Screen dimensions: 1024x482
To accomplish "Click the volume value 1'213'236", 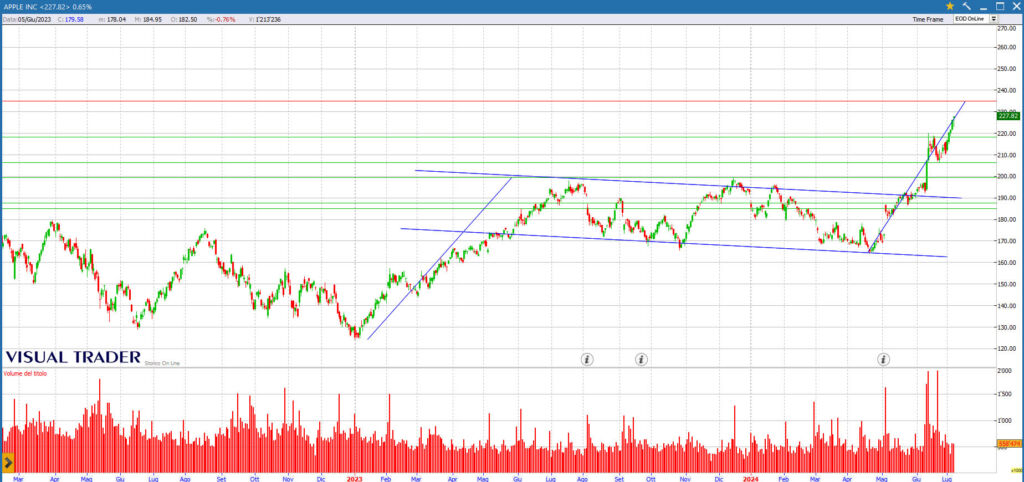I will pos(268,20).
